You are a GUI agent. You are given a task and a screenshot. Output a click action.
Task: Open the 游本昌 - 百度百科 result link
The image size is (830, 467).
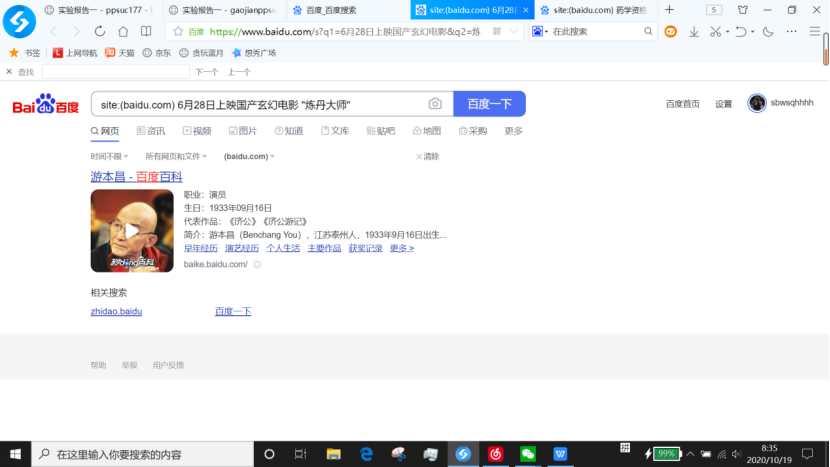[137, 176]
